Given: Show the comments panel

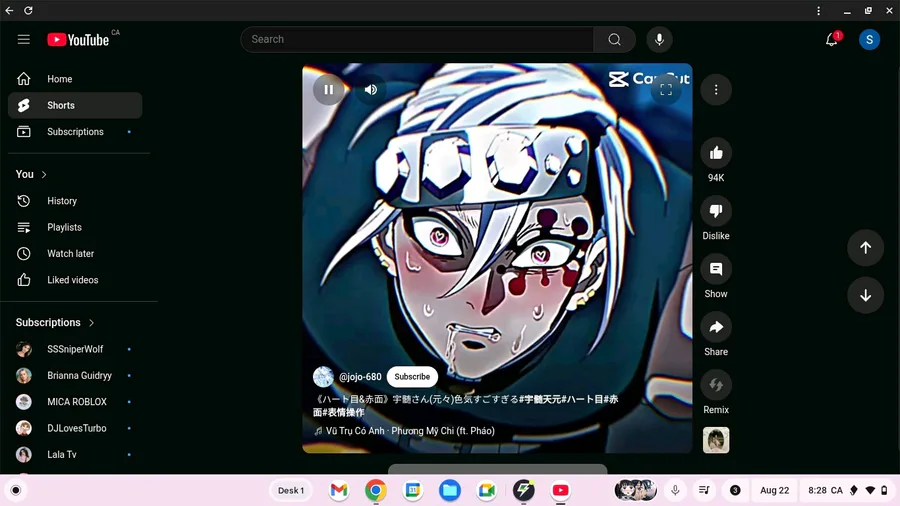Looking at the screenshot, I should coord(716,269).
